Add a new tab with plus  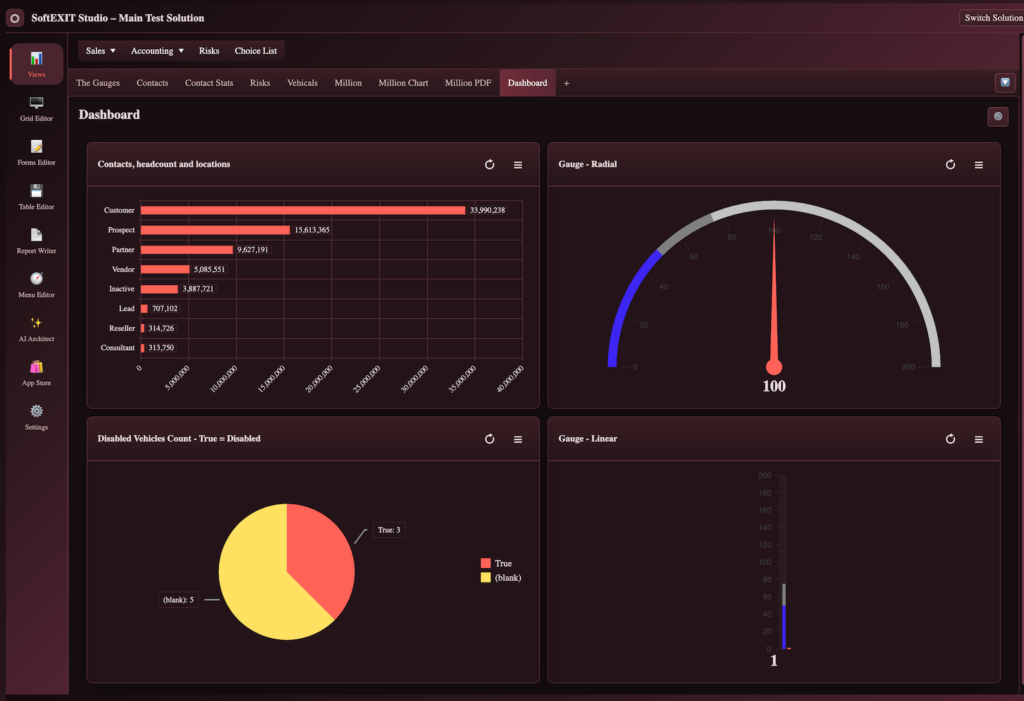point(566,84)
